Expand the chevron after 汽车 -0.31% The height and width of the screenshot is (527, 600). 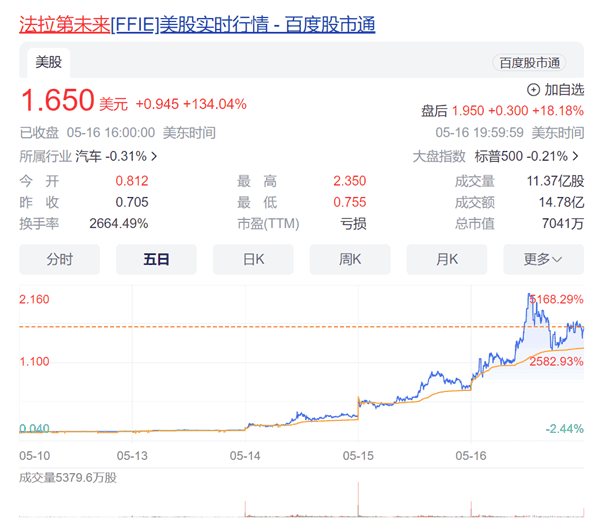point(154,156)
